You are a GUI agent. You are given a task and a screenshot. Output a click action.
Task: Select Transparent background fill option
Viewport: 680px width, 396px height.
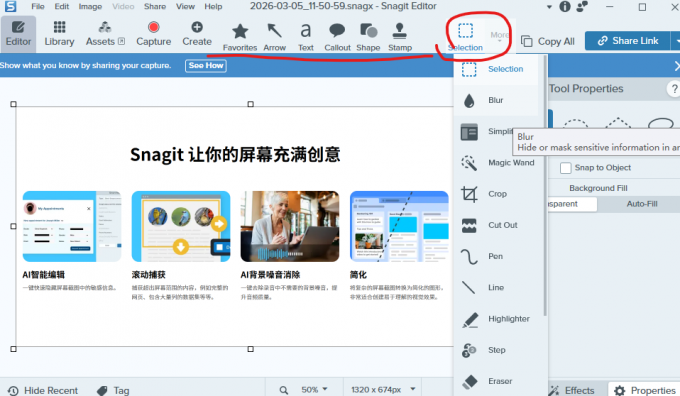click(x=573, y=204)
